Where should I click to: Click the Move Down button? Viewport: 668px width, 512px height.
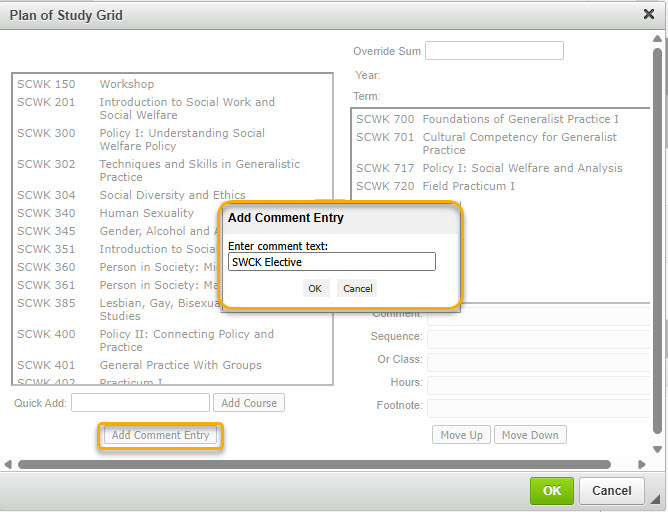point(530,435)
